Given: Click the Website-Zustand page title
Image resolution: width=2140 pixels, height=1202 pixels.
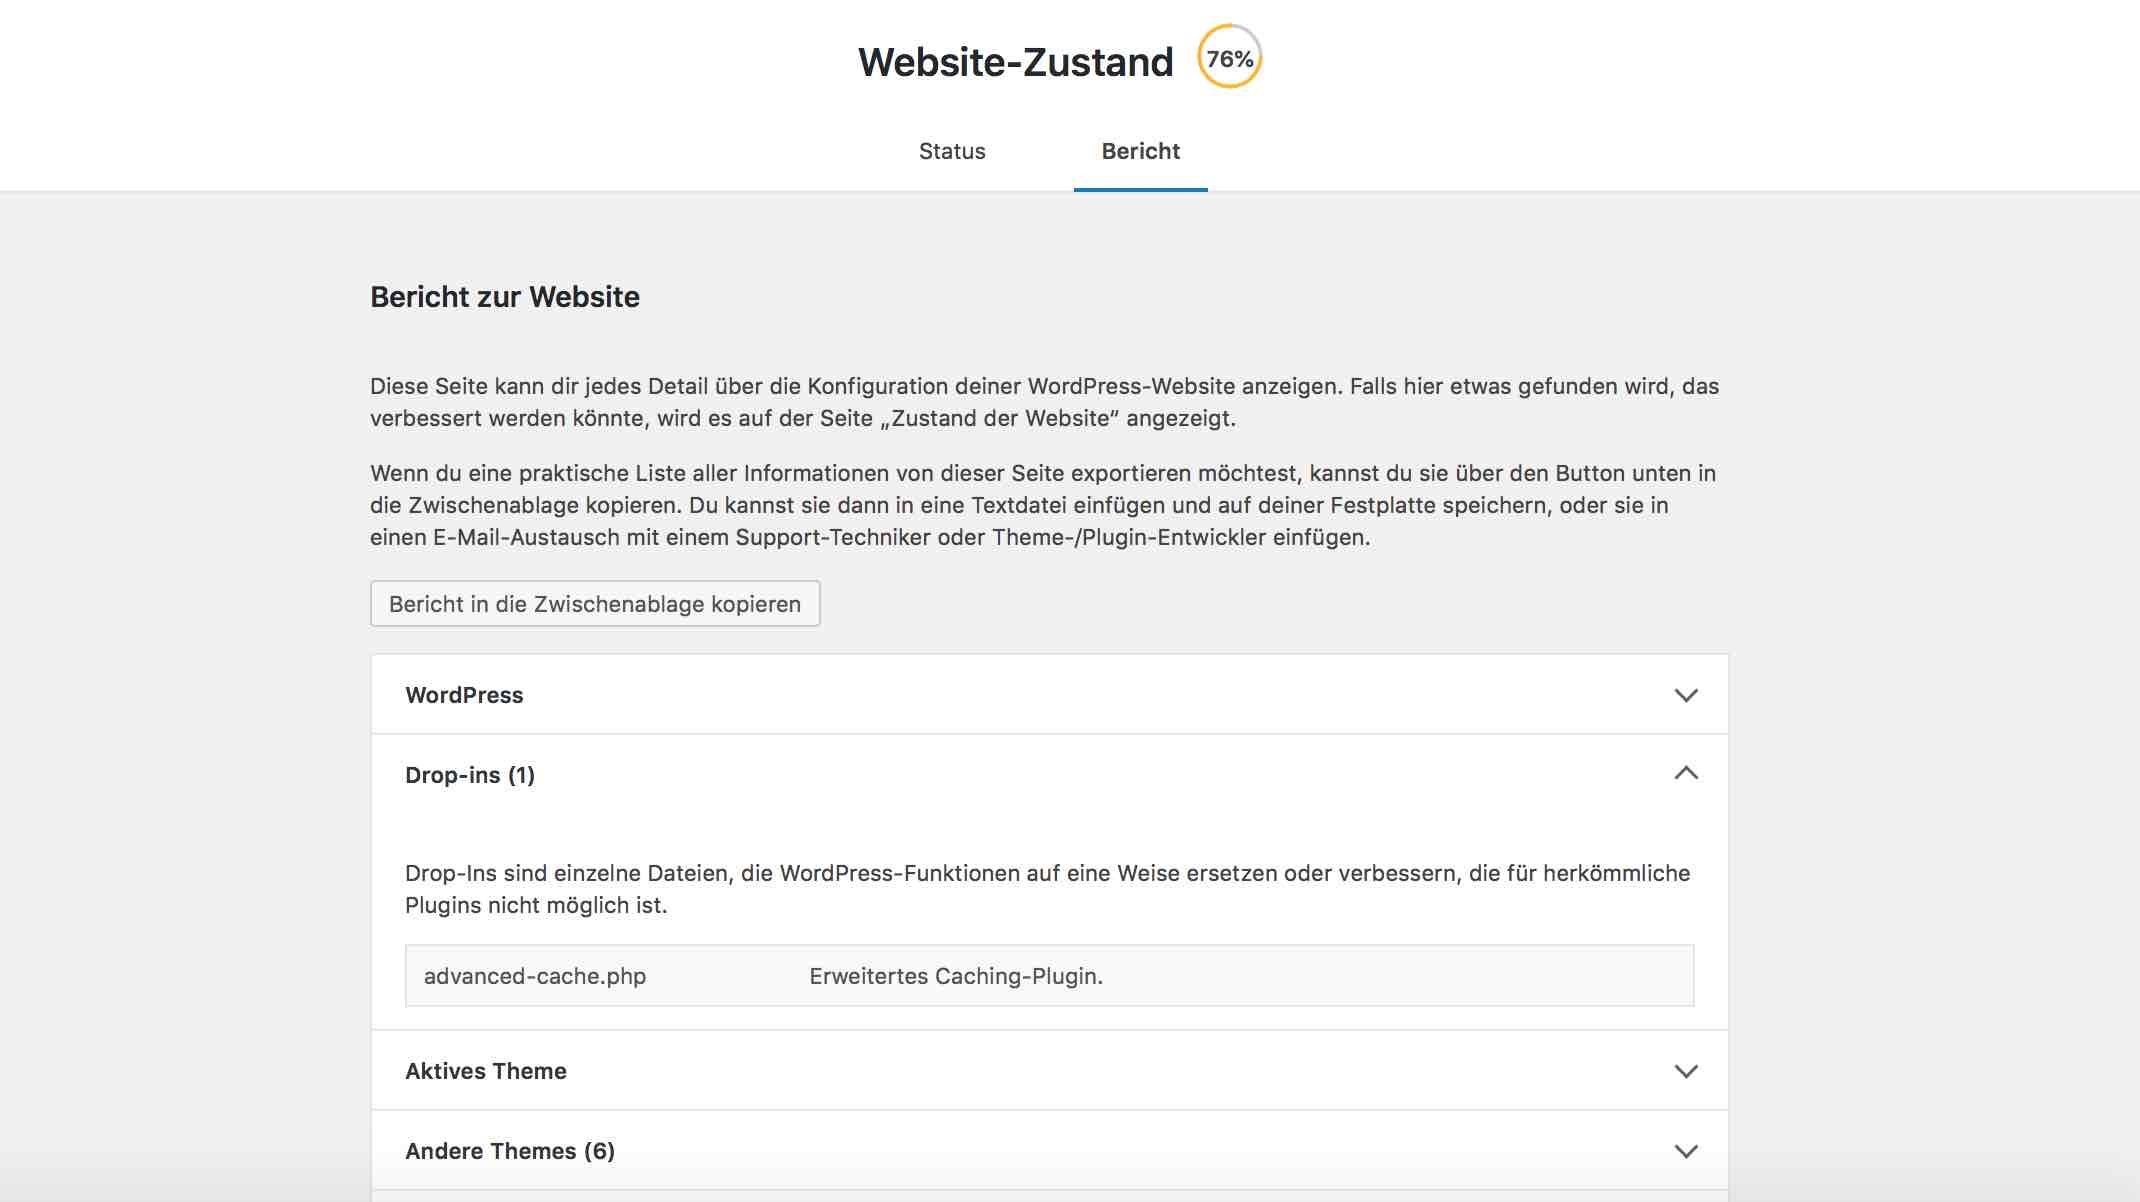Looking at the screenshot, I should 1014,61.
